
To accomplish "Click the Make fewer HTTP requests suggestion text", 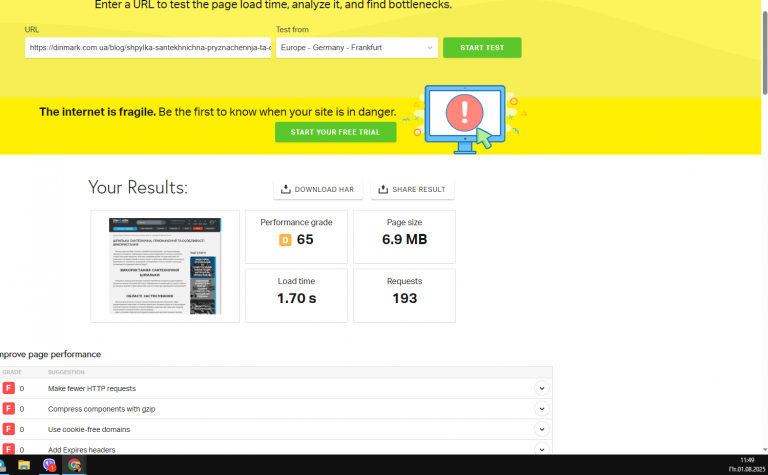I will click(92, 388).
